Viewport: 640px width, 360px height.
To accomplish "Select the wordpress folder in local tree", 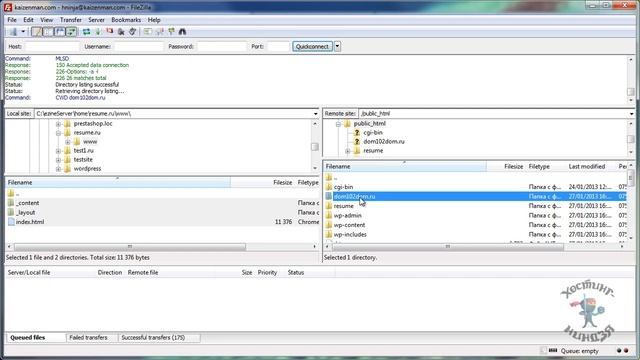I will [87, 169].
